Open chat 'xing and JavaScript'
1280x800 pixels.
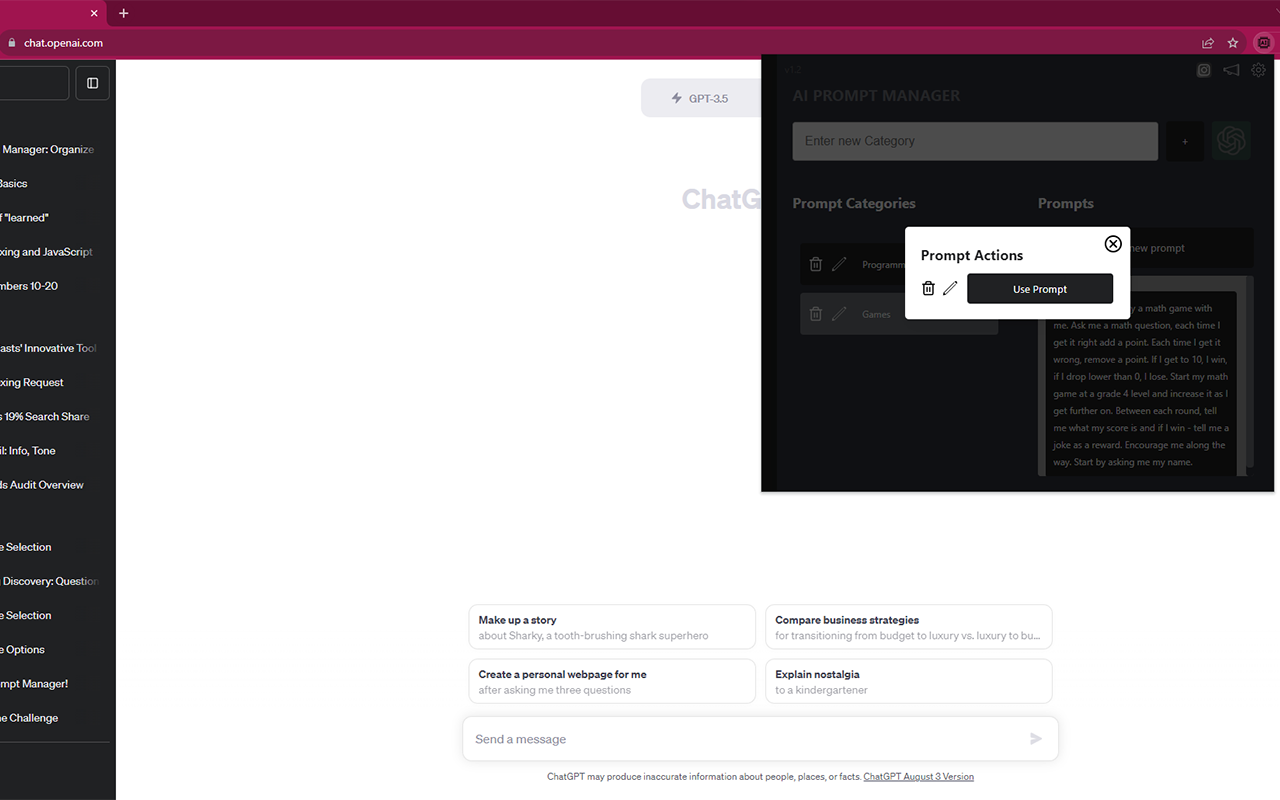[x=47, y=252]
